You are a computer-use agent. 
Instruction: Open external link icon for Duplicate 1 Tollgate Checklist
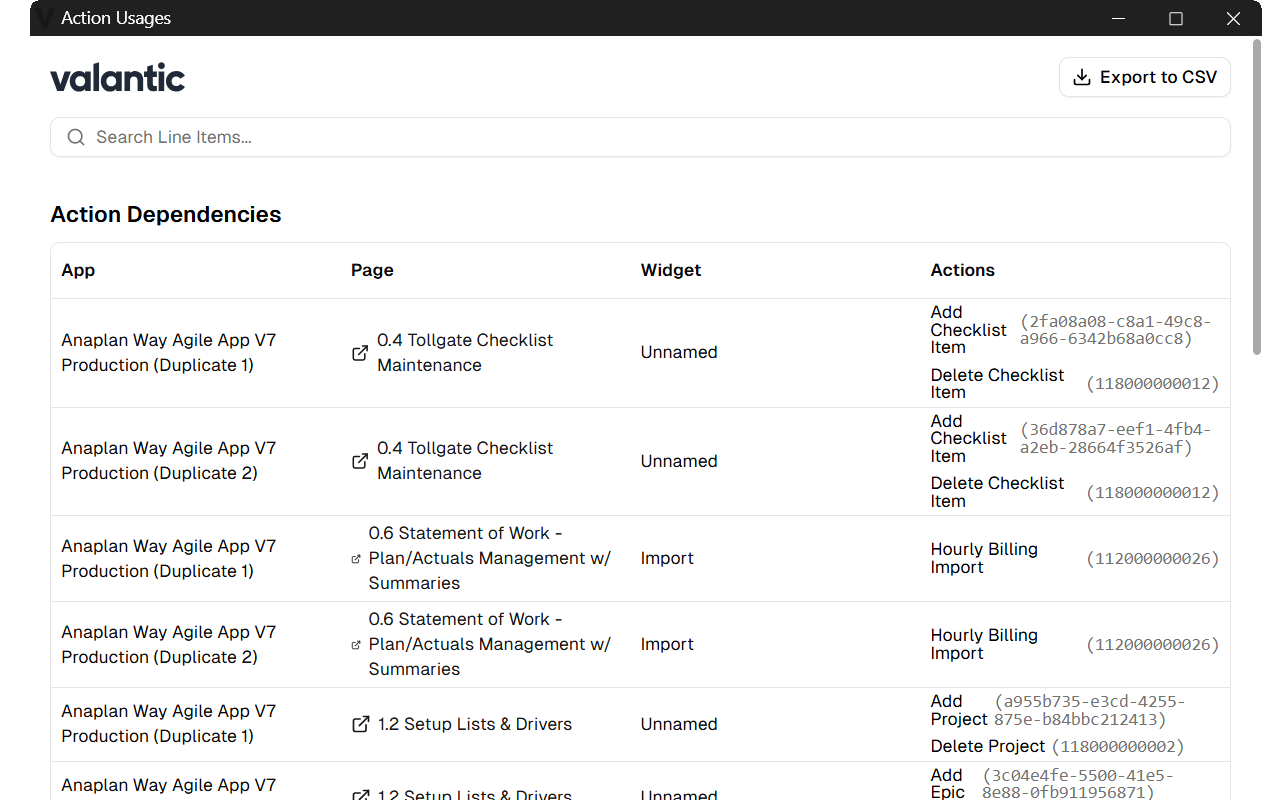pos(360,353)
